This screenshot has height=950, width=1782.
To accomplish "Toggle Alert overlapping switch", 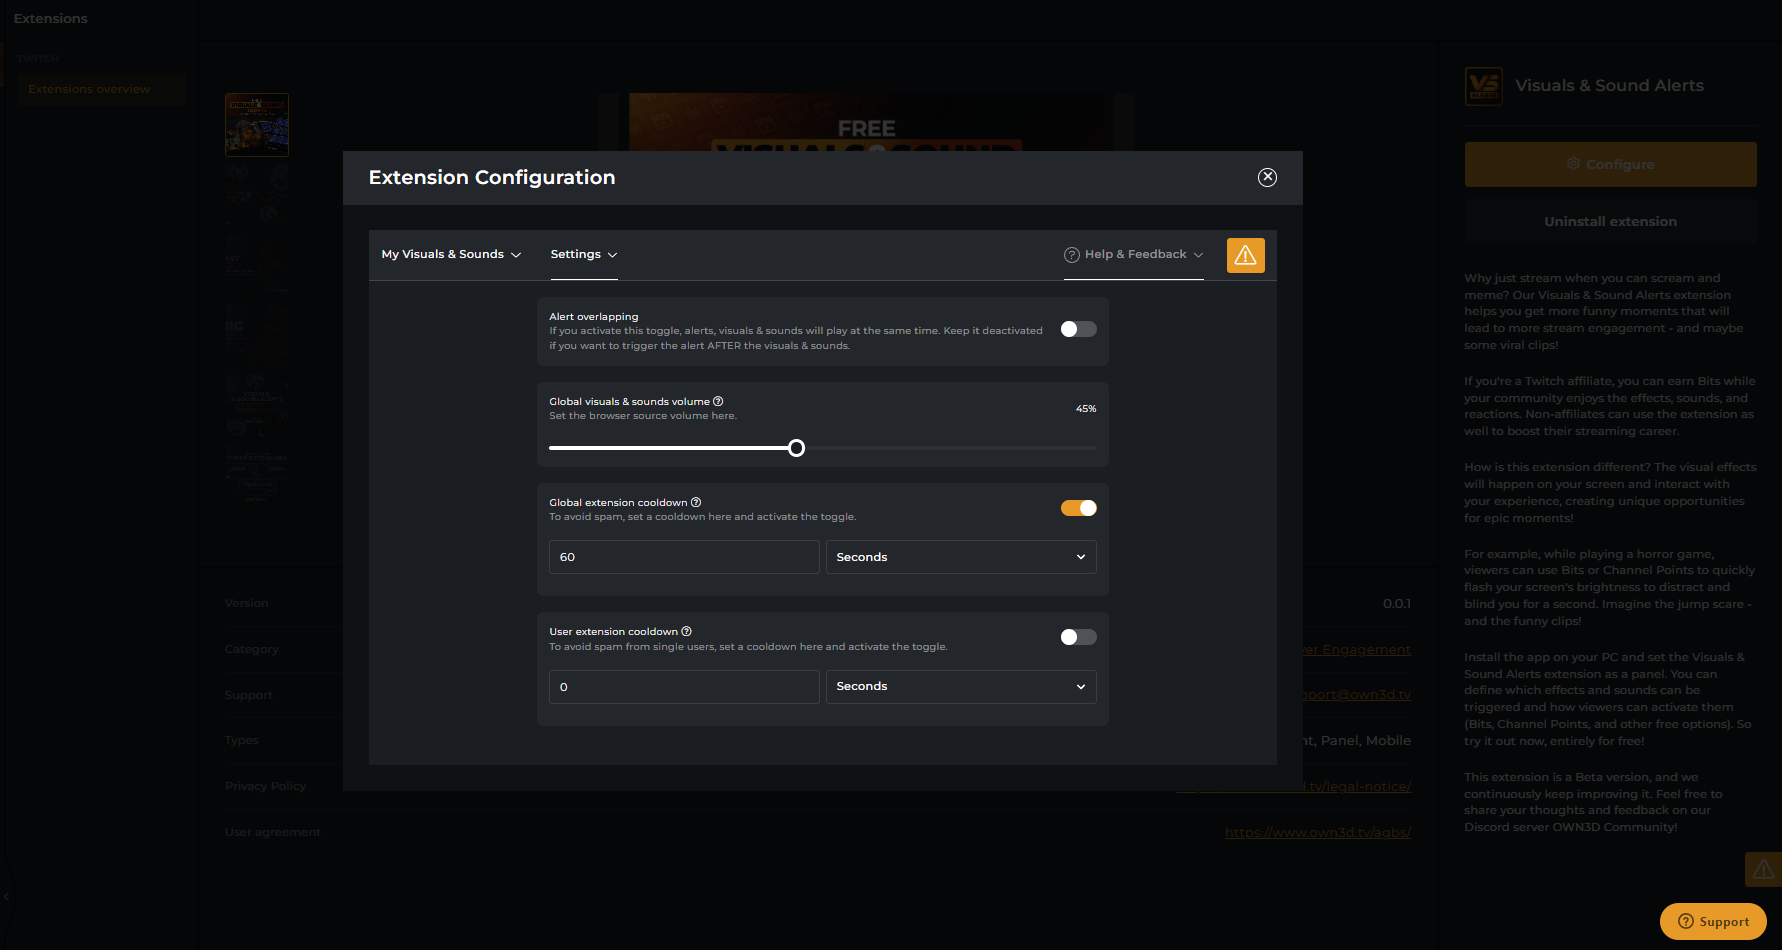I will [x=1078, y=329].
